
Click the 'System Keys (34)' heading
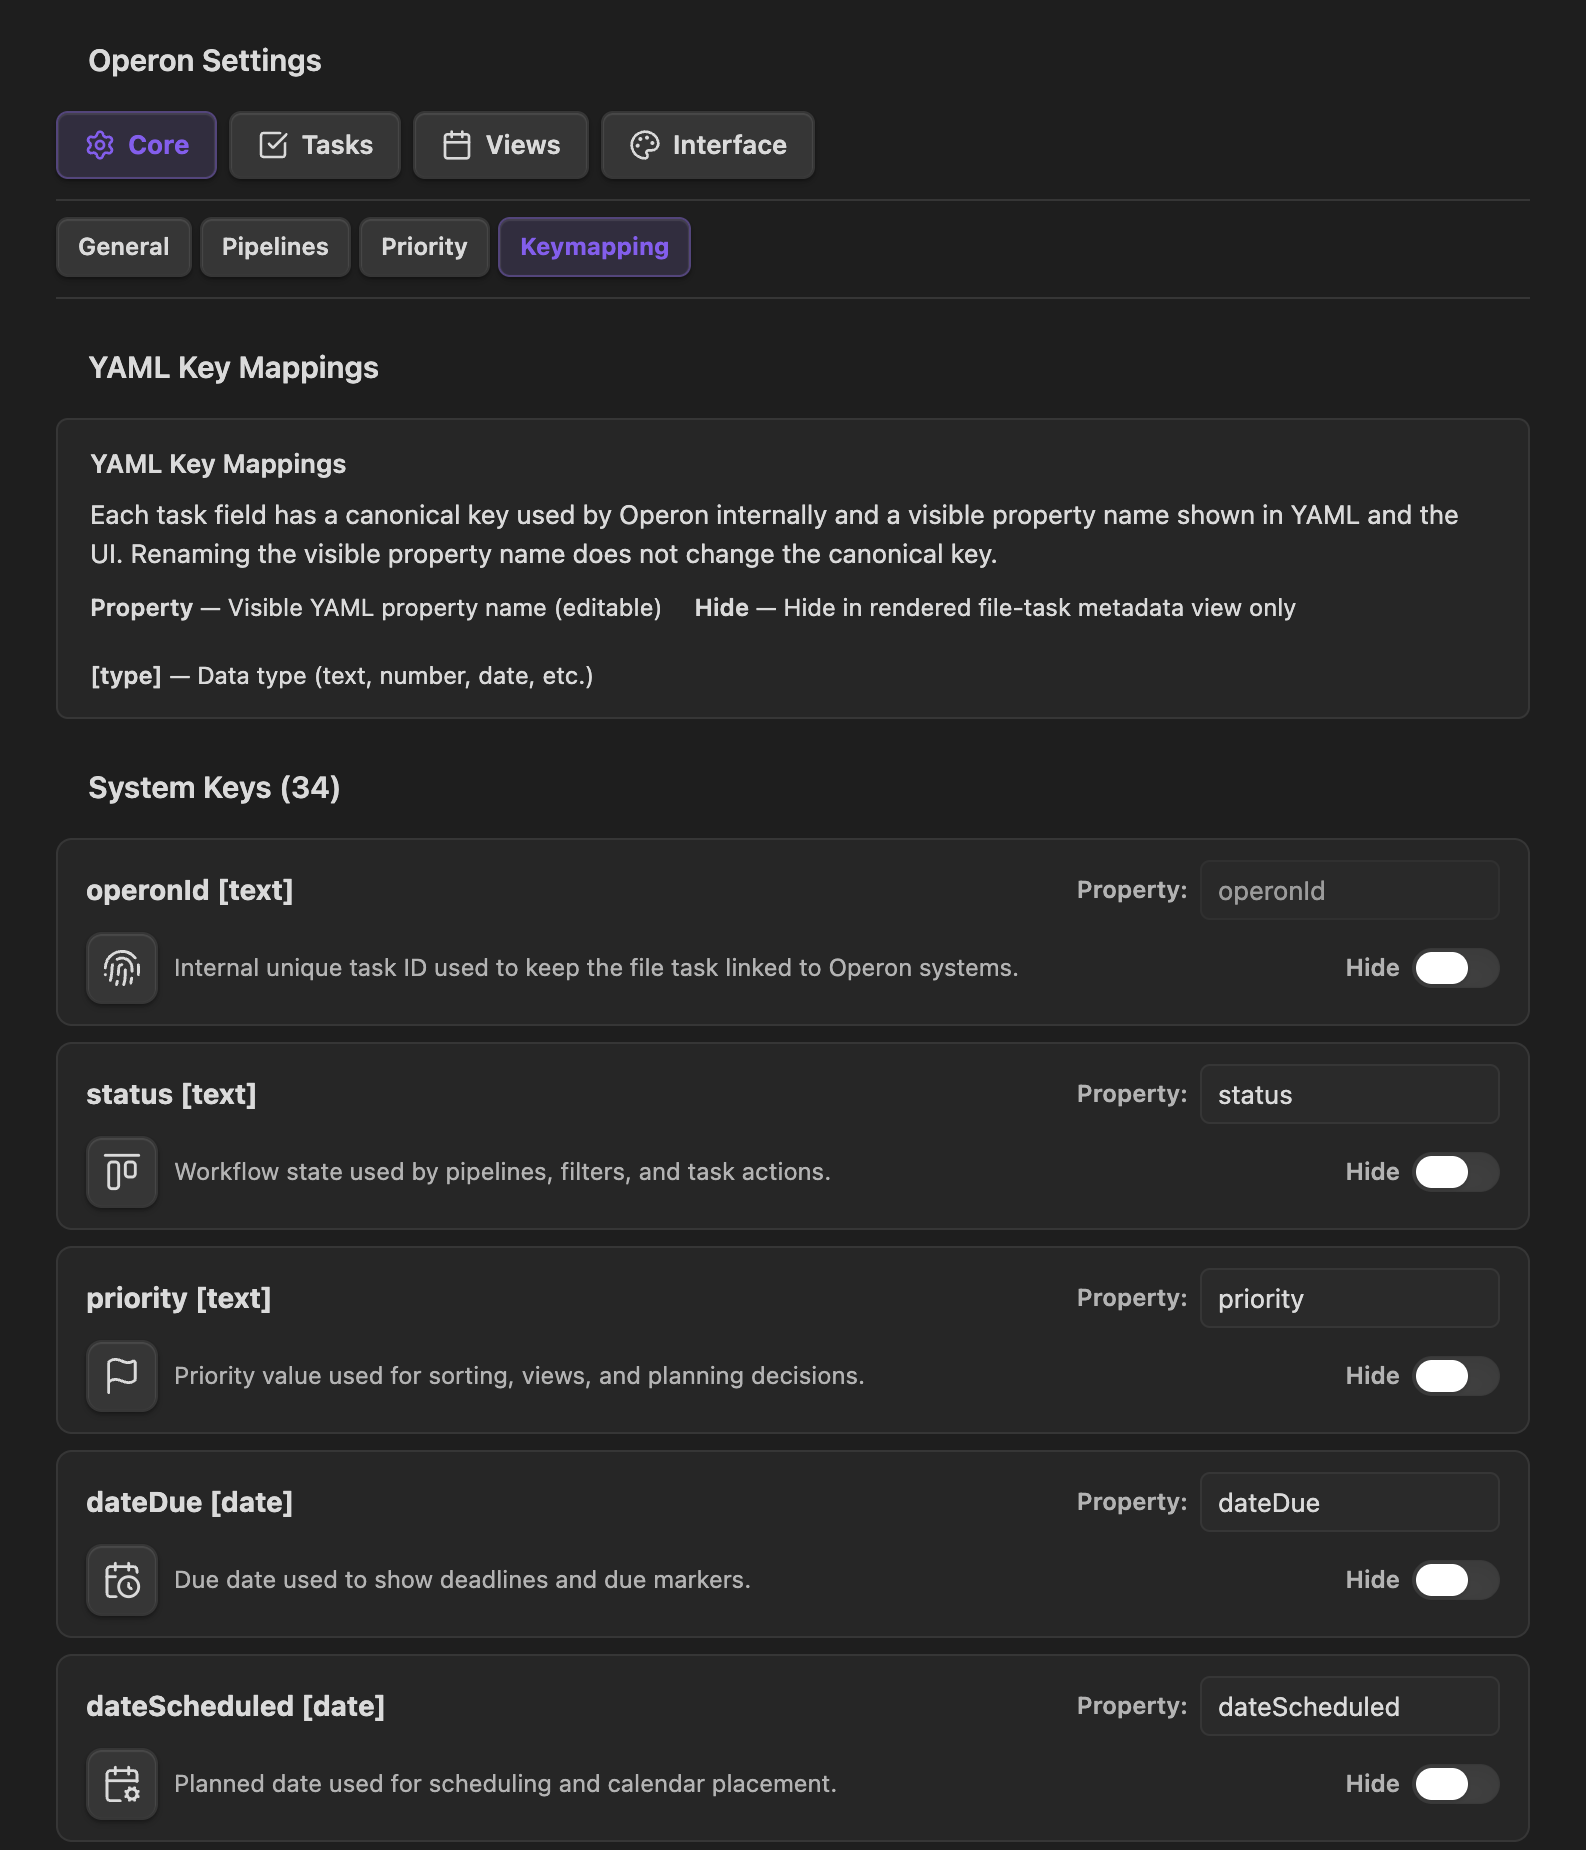(x=214, y=788)
